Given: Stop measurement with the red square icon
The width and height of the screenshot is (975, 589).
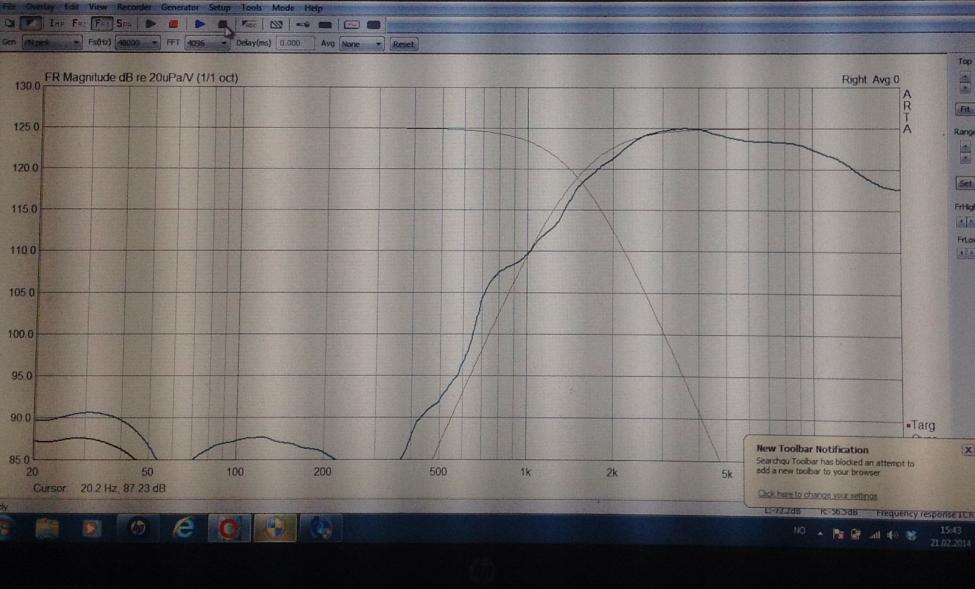Looking at the screenshot, I should (173, 24).
